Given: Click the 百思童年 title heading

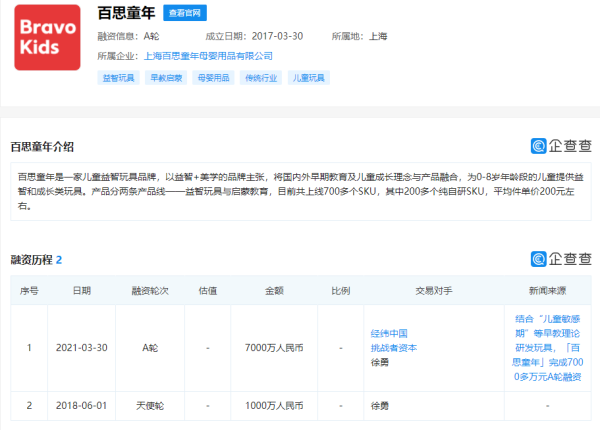Looking at the screenshot, I should tap(127, 13).
